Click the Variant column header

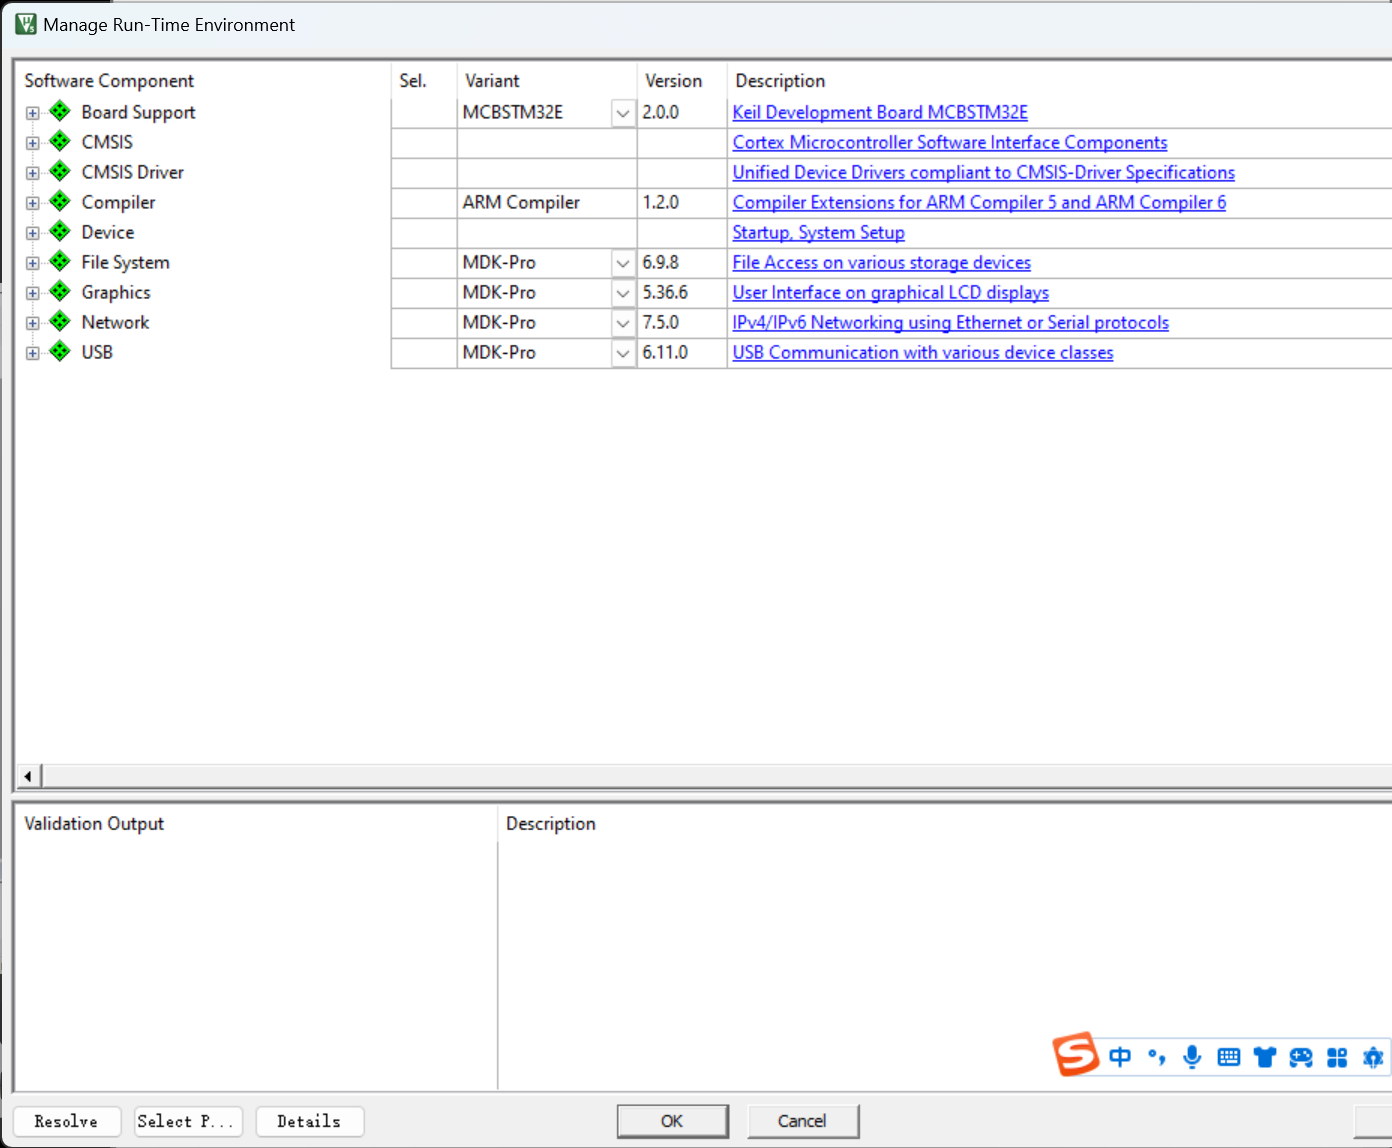click(547, 80)
